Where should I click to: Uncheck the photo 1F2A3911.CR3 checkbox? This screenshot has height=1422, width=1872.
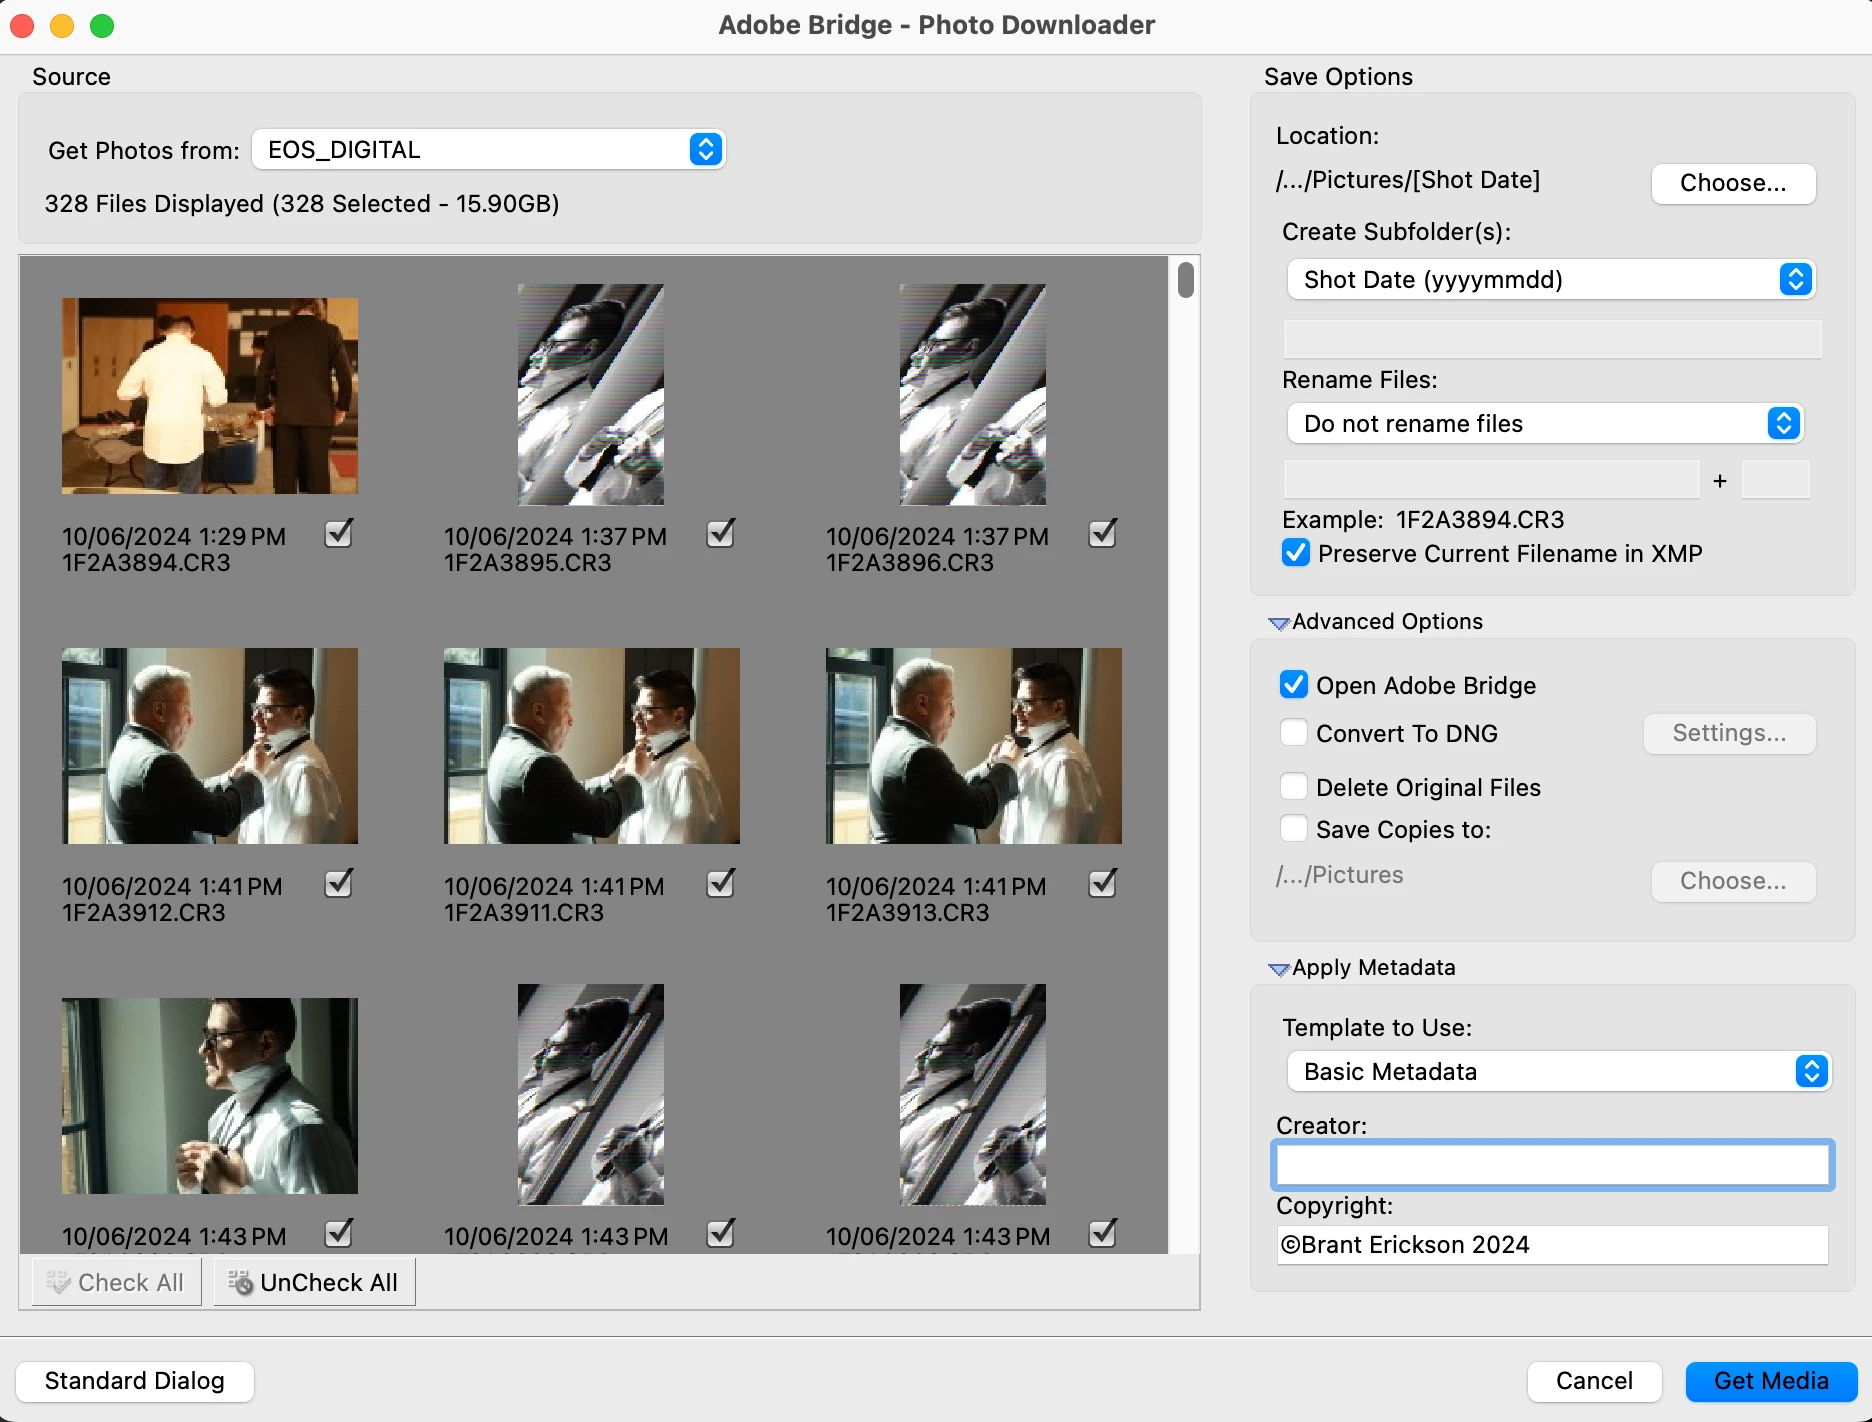pyautogui.click(x=721, y=884)
